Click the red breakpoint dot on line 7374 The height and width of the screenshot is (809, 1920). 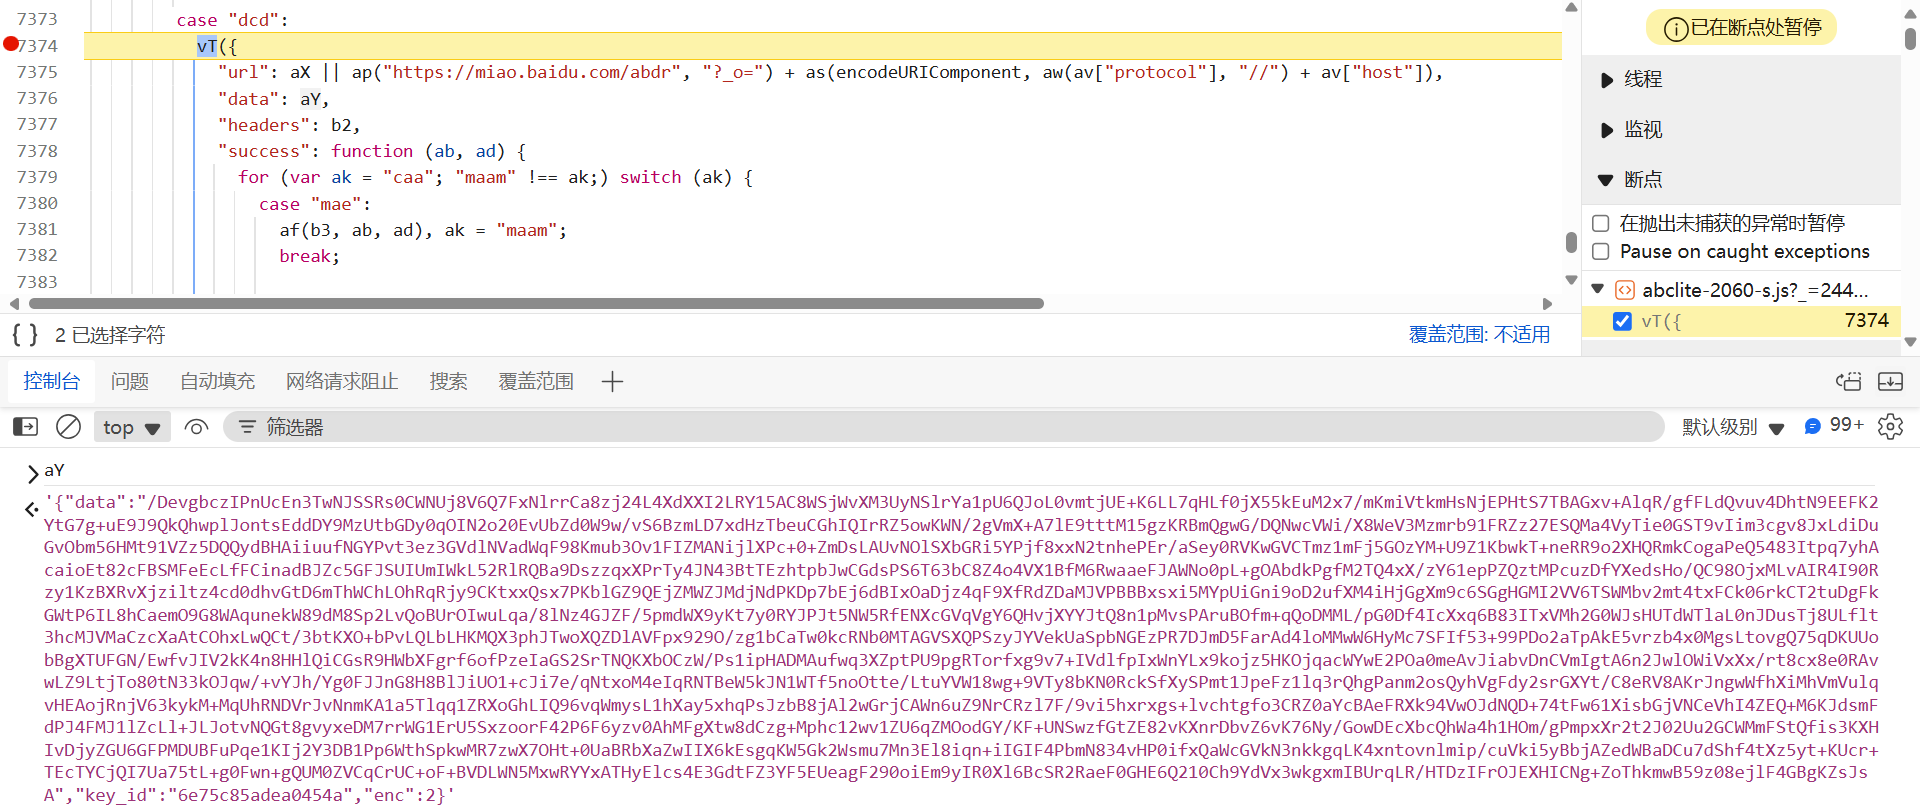(10, 44)
